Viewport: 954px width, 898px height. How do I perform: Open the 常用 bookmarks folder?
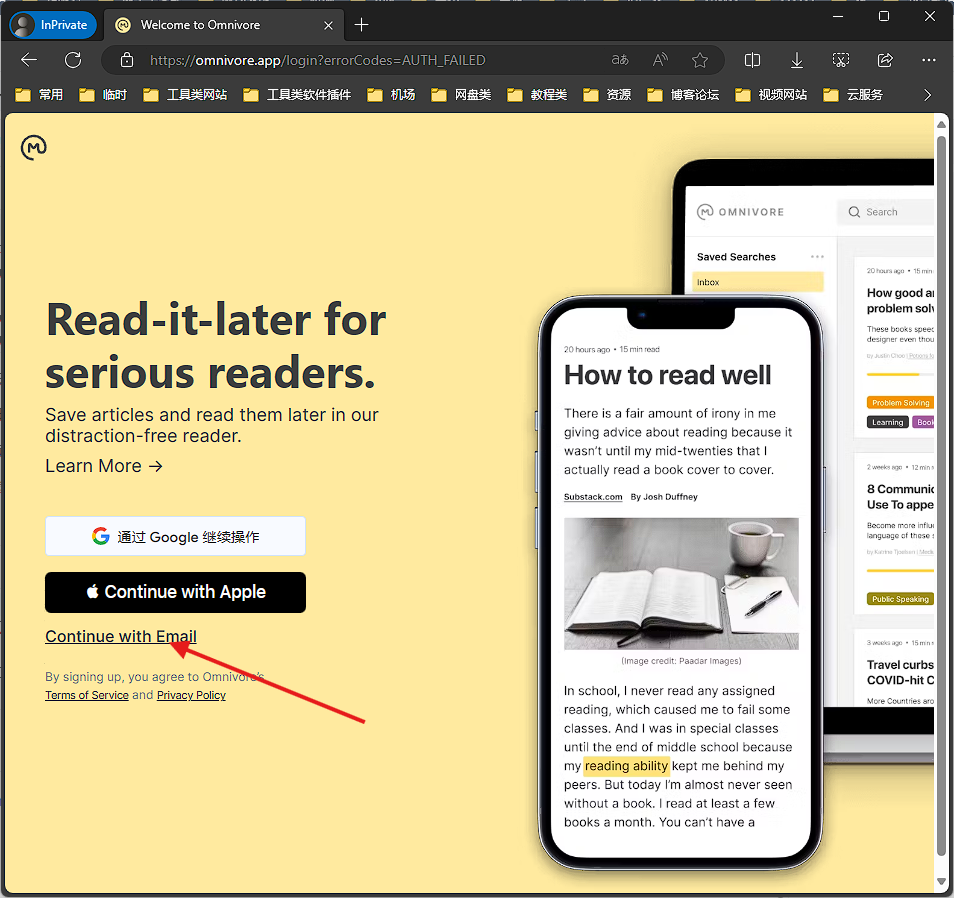click(x=39, y=95)
